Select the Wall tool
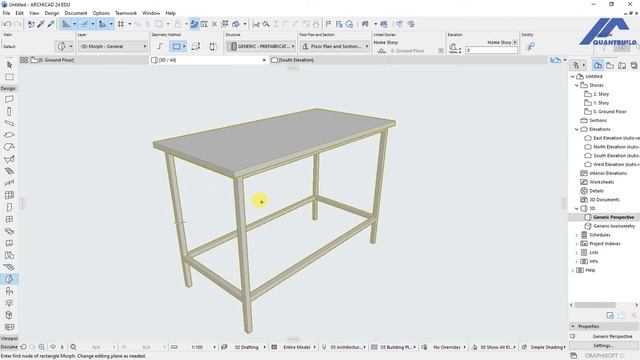This screenshot has height=360, width=640. (x=9, y=99)
